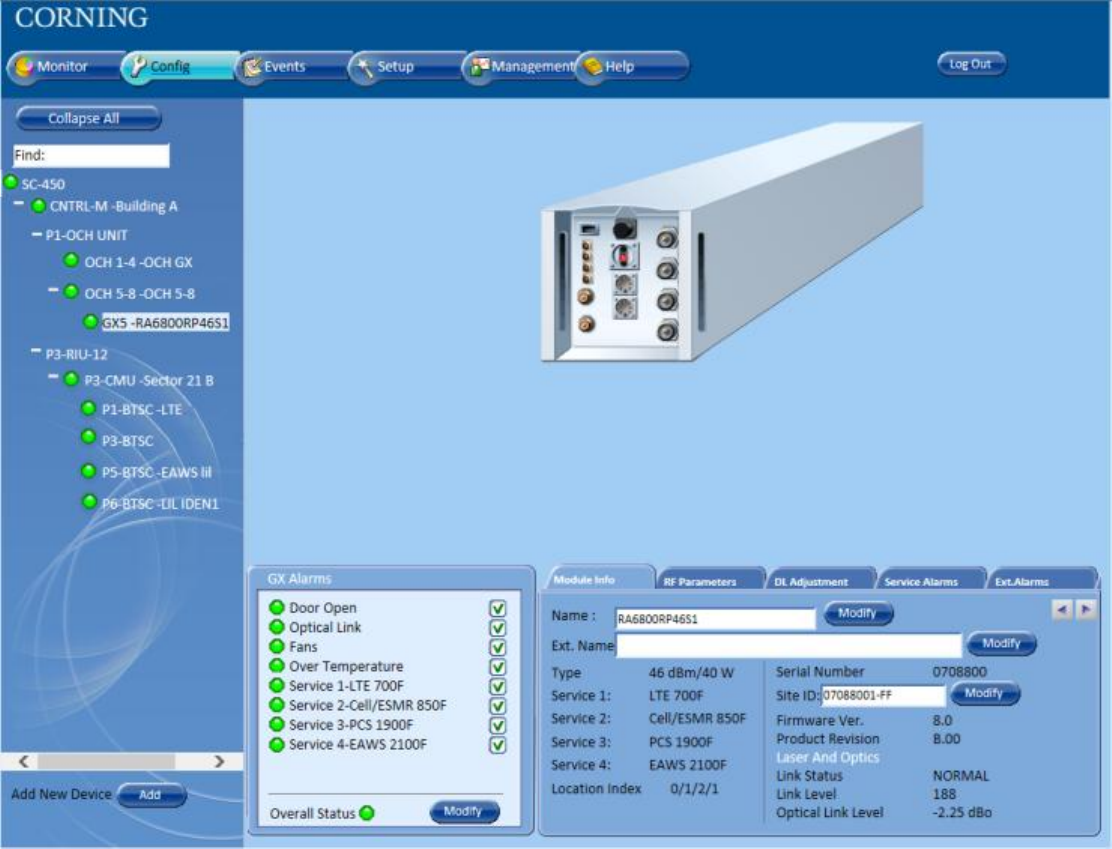Toggle Service 1-LTE 700F alarm checkbox
1112x849 pixels.
[x=498, y=687]
